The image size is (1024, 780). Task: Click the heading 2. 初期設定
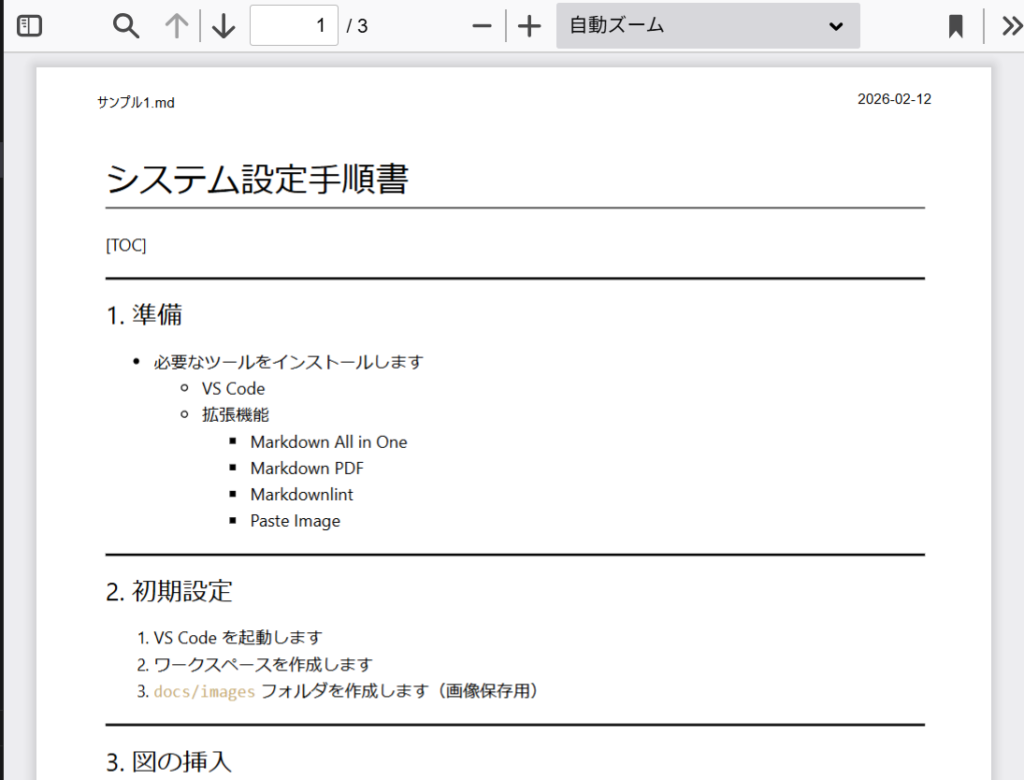coord(169,591)
